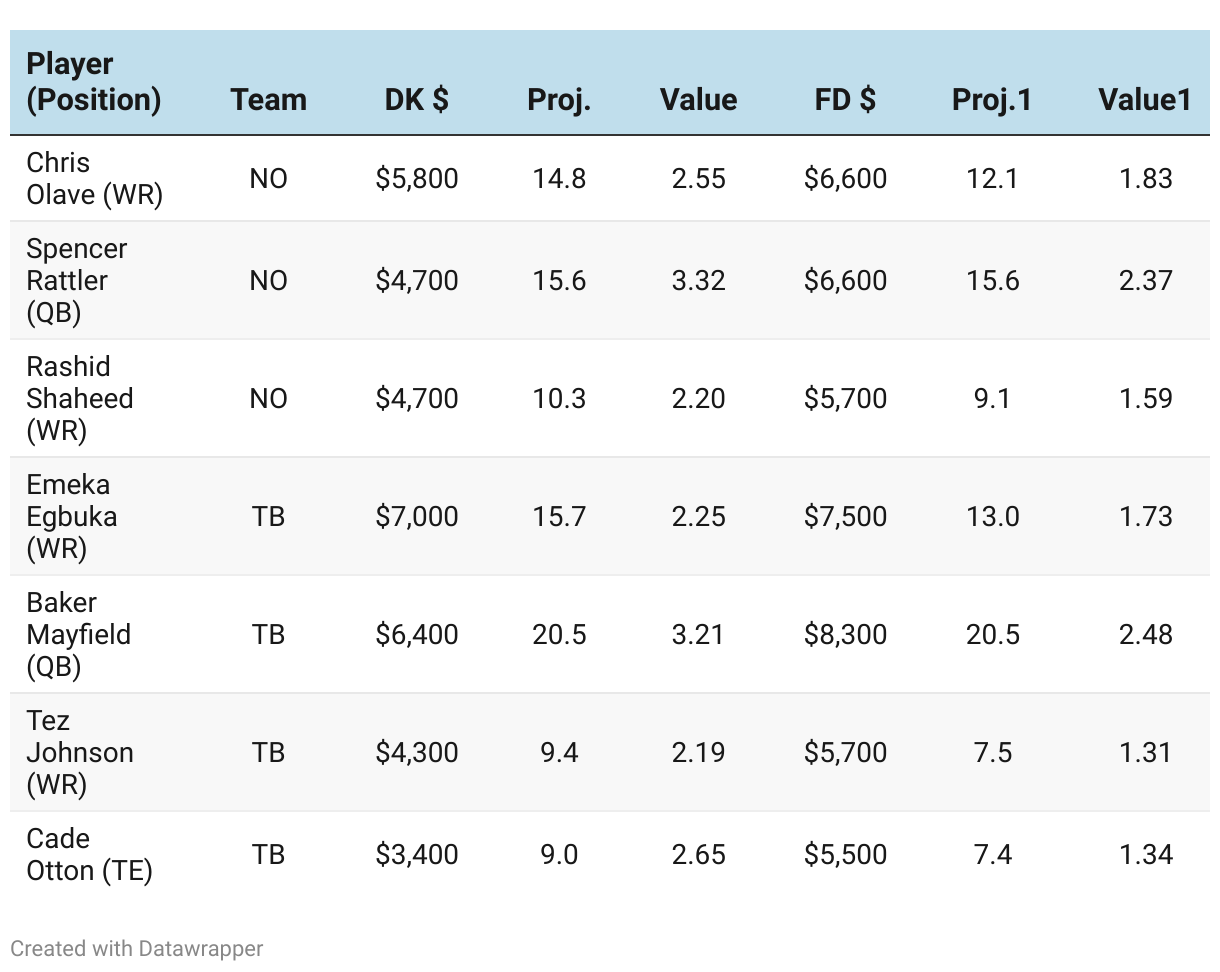The width and height of the screenshot is (1220, 972).
Task: Click the Team column header
Action: [268, 99]
